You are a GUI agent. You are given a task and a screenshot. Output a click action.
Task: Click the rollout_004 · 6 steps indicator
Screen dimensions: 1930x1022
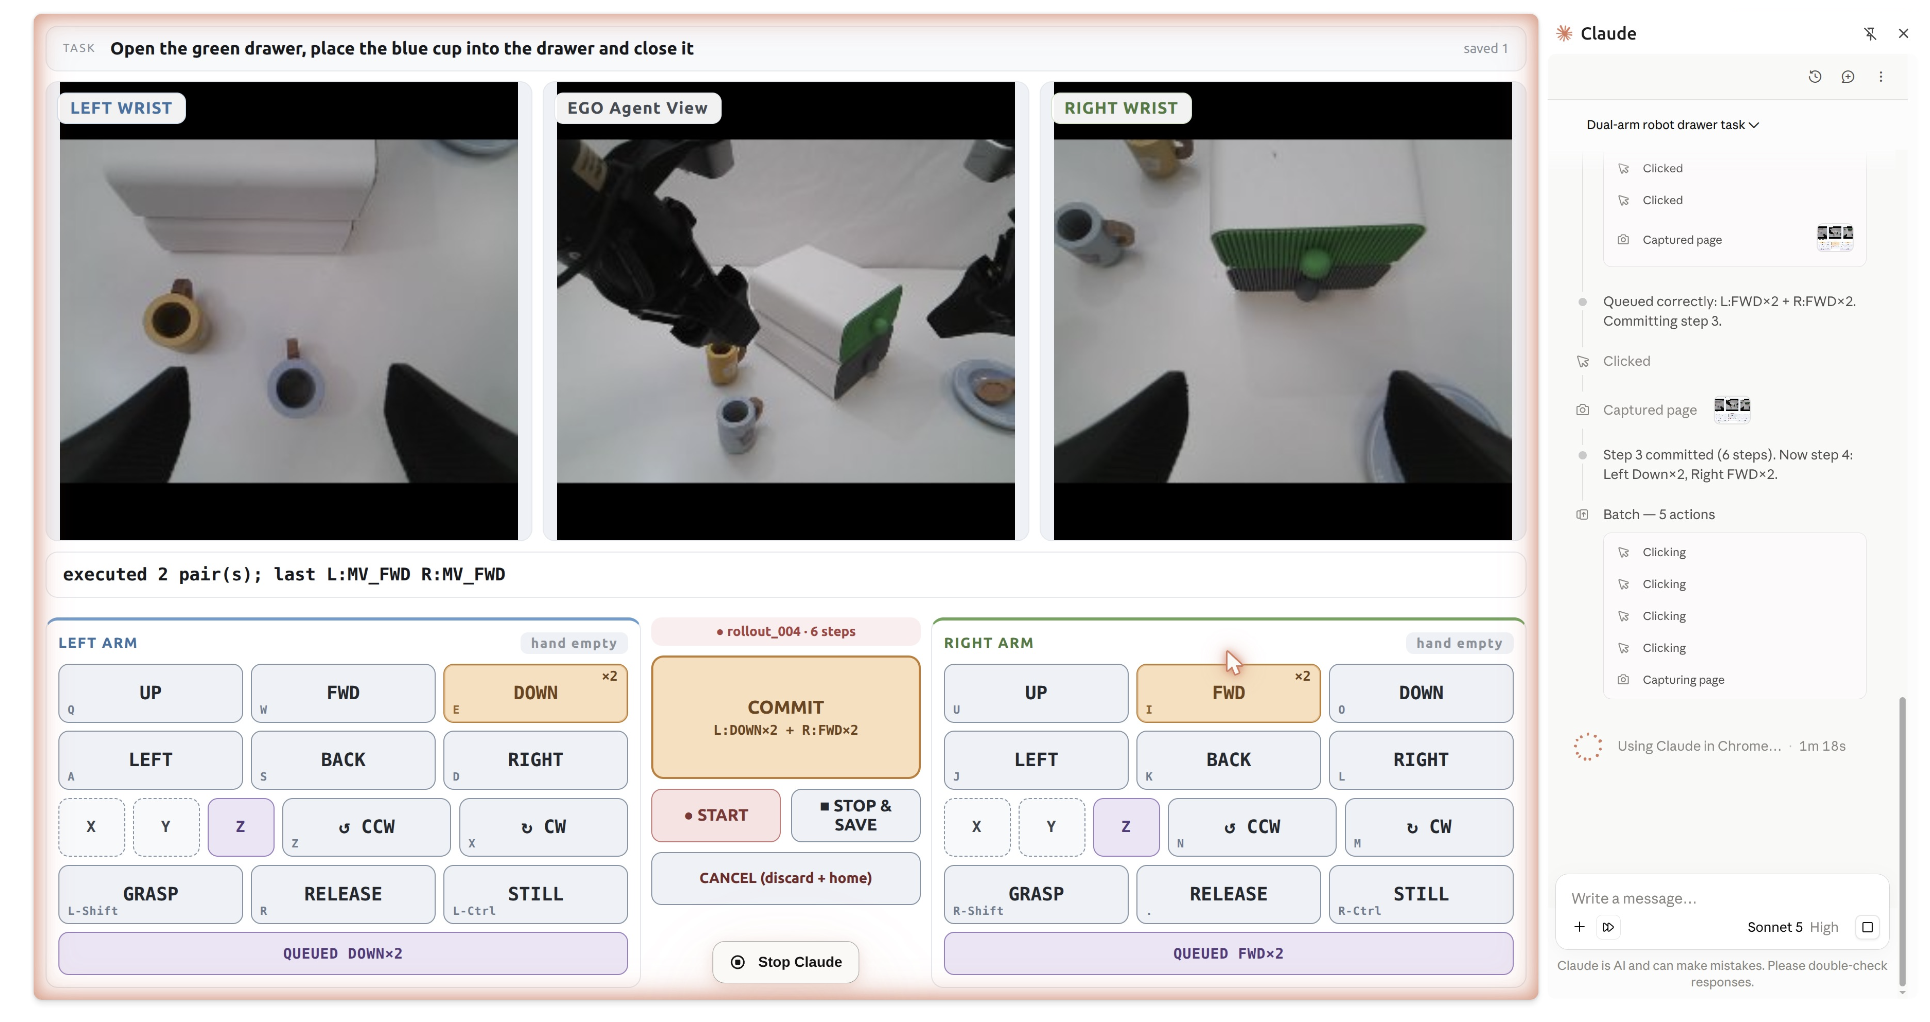786,631
